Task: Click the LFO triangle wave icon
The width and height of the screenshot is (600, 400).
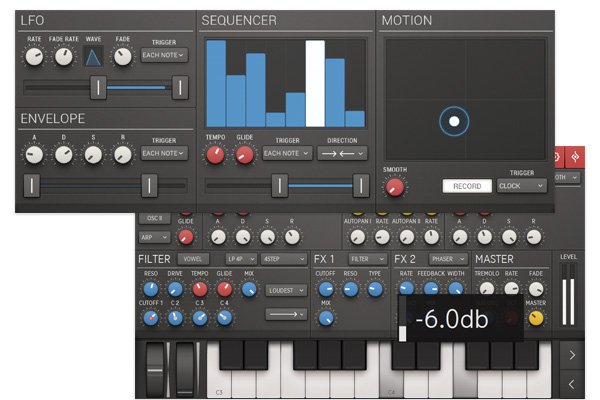Action: tap(93, 57)
